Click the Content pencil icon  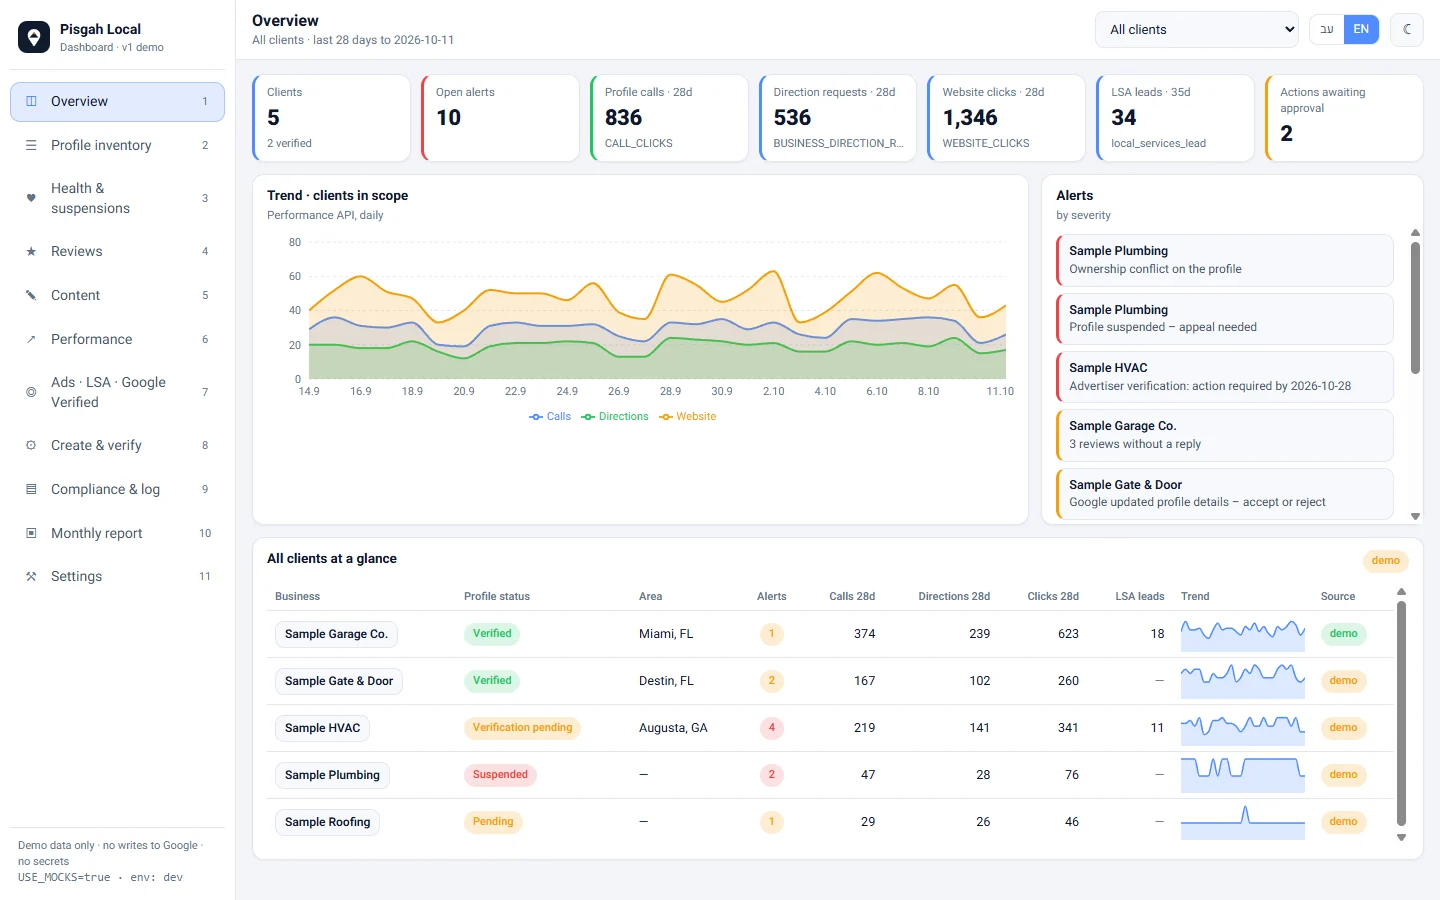(x=31, y=295)
